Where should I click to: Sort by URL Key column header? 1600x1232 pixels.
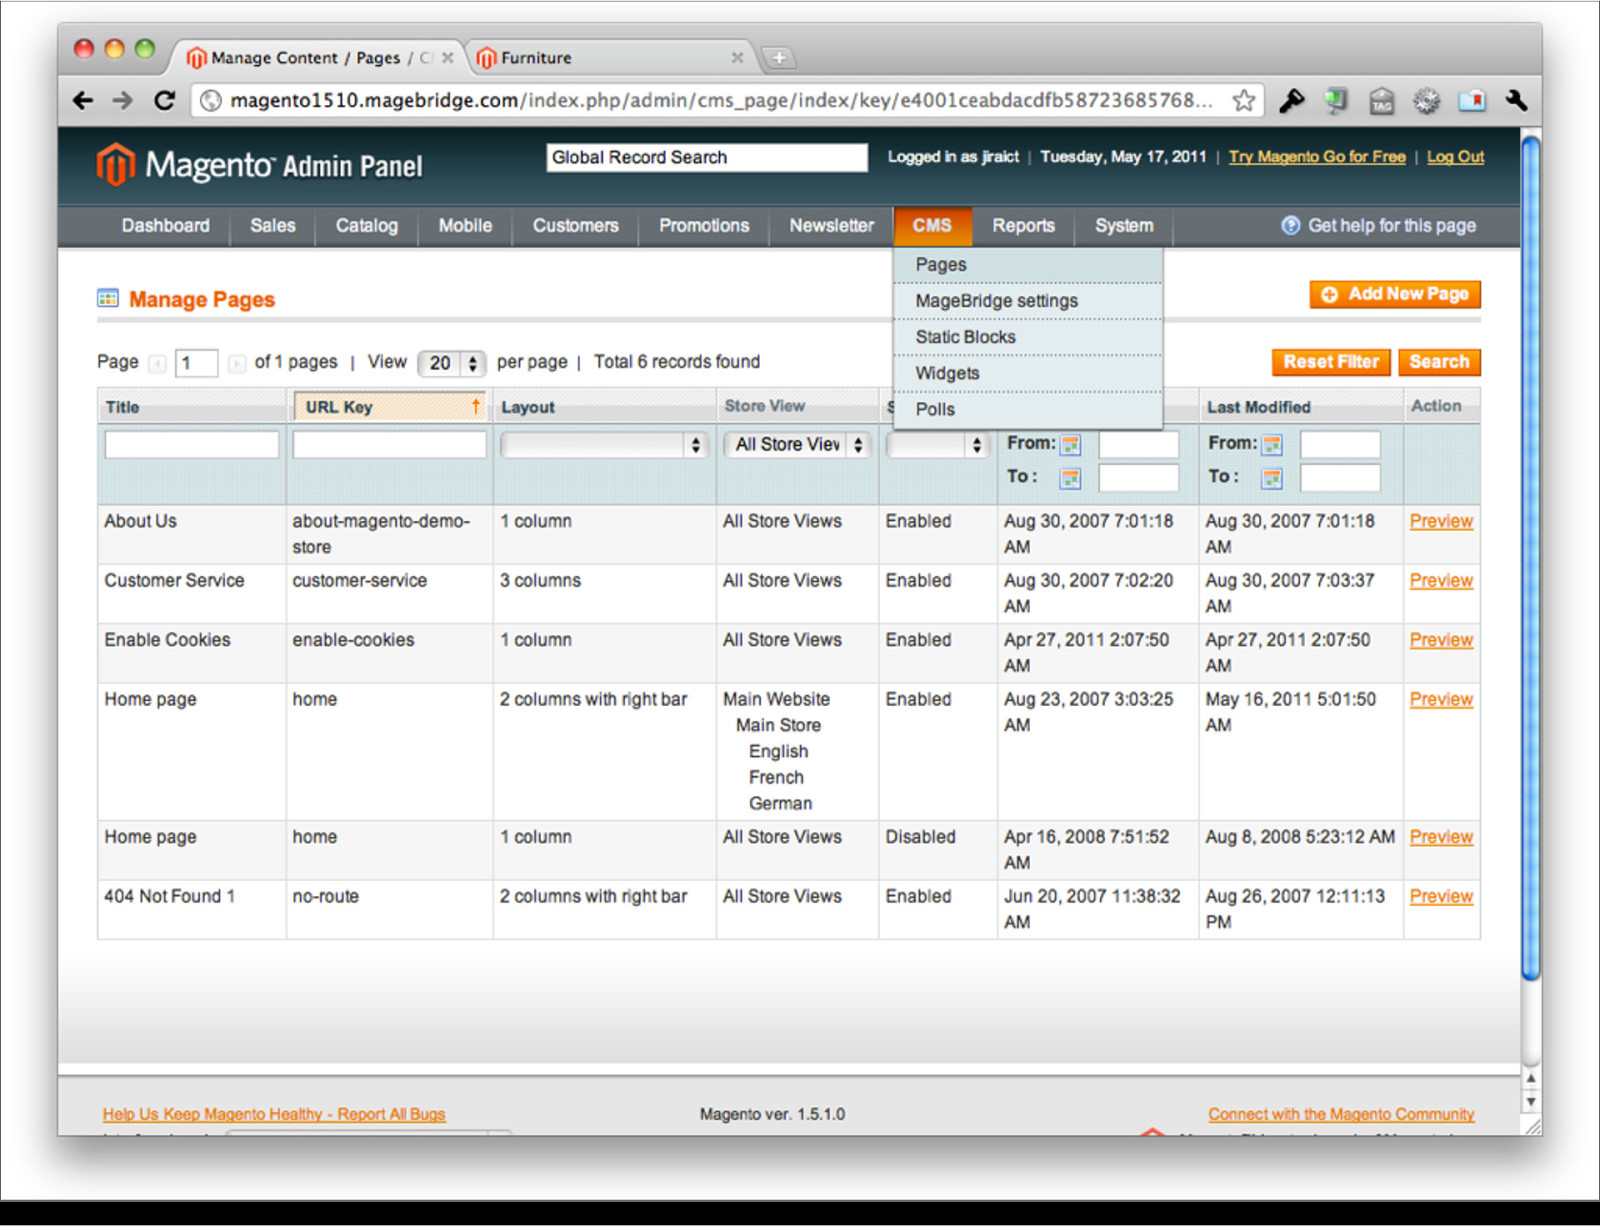coord(389,407)
